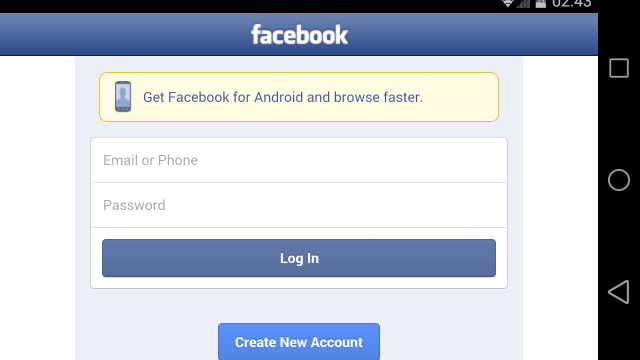Tap the battery status icon
This screenshot has height=360, width=640.
[x=540, y=4]
